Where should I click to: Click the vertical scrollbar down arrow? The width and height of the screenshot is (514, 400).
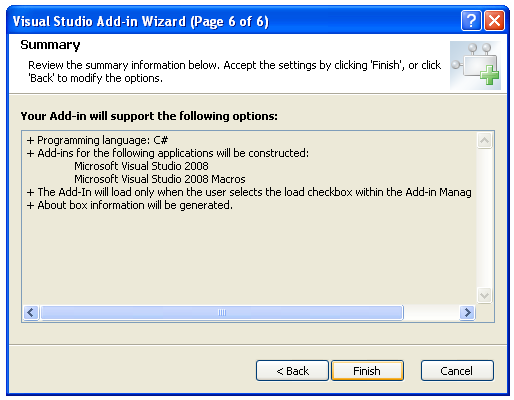pos(484,295)
